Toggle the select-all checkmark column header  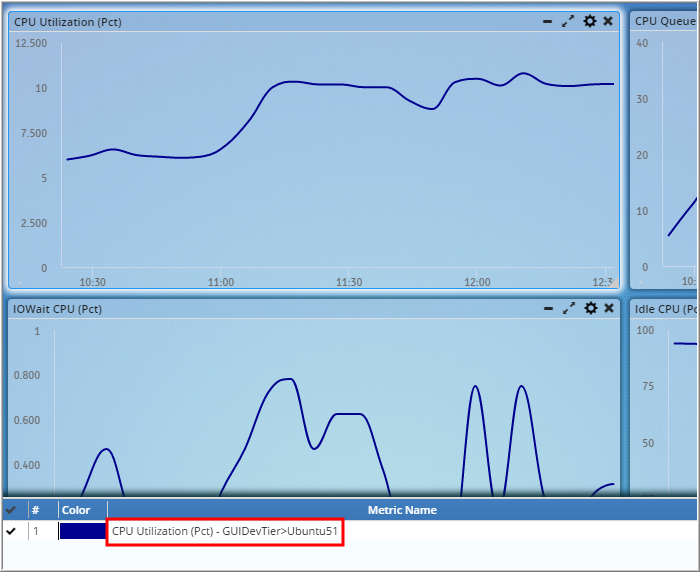point(11,510)
